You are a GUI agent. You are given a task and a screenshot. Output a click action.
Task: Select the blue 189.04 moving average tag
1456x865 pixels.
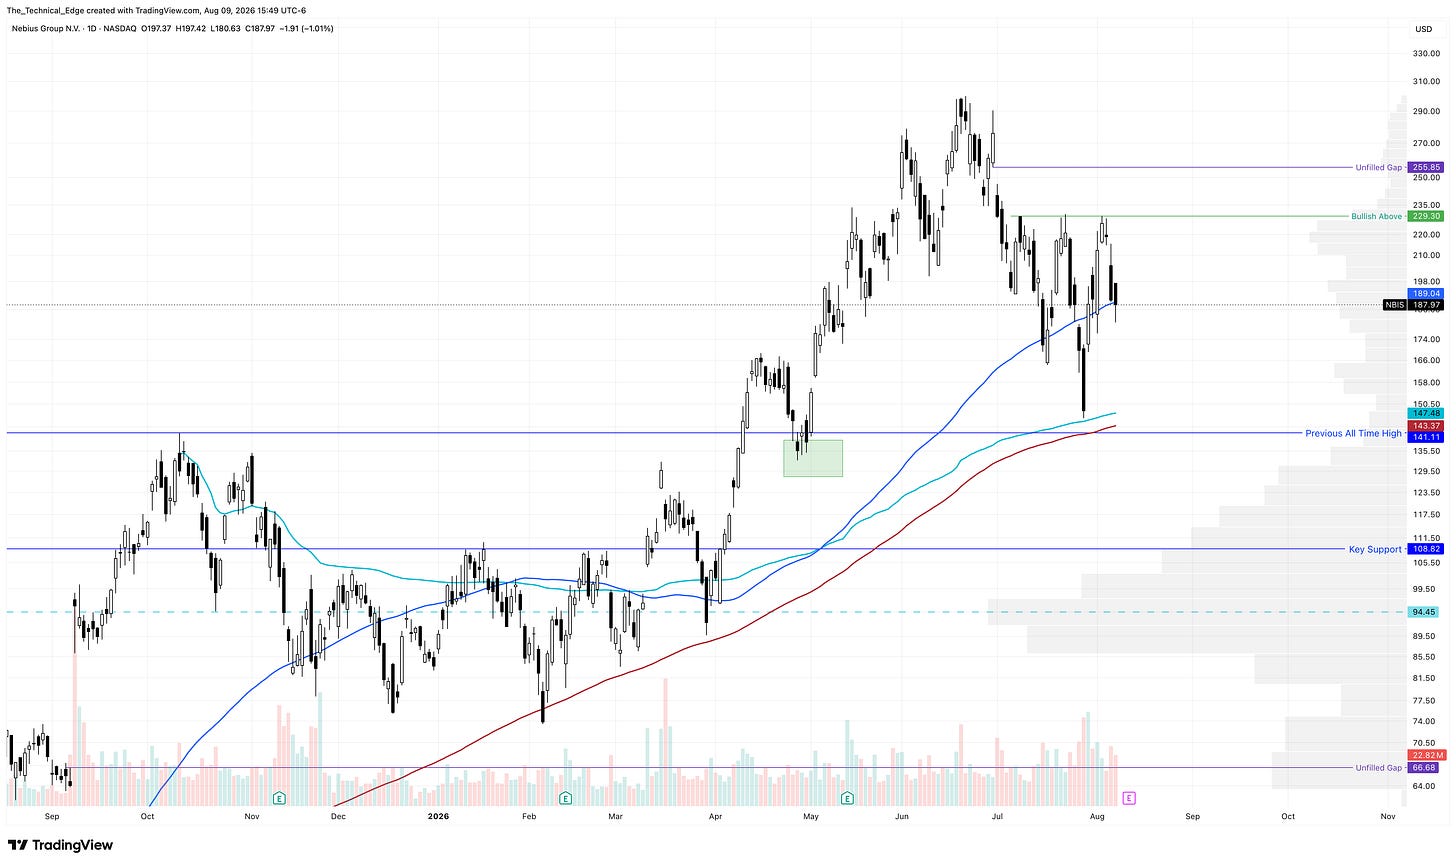(1425, 294)
